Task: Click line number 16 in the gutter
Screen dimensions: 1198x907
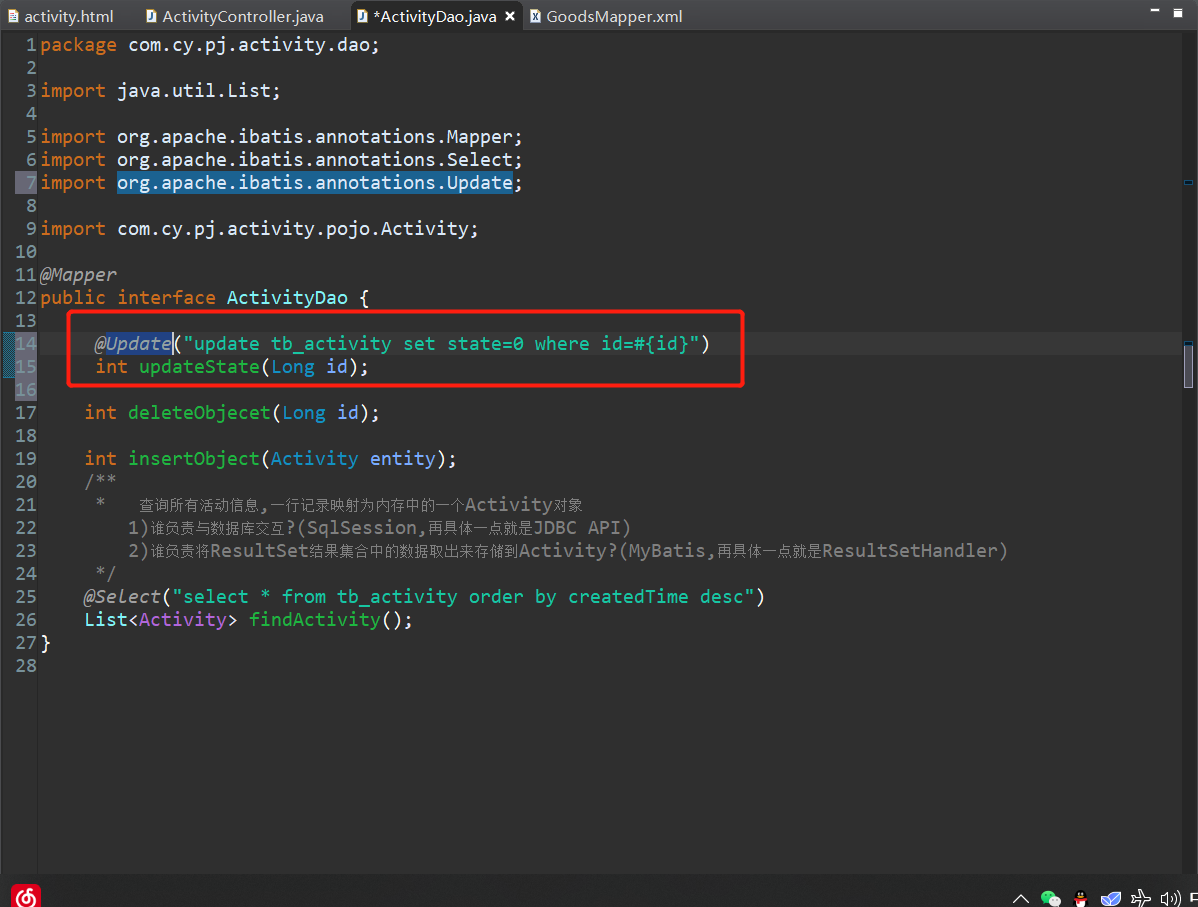Action: [x=25, y=390]
